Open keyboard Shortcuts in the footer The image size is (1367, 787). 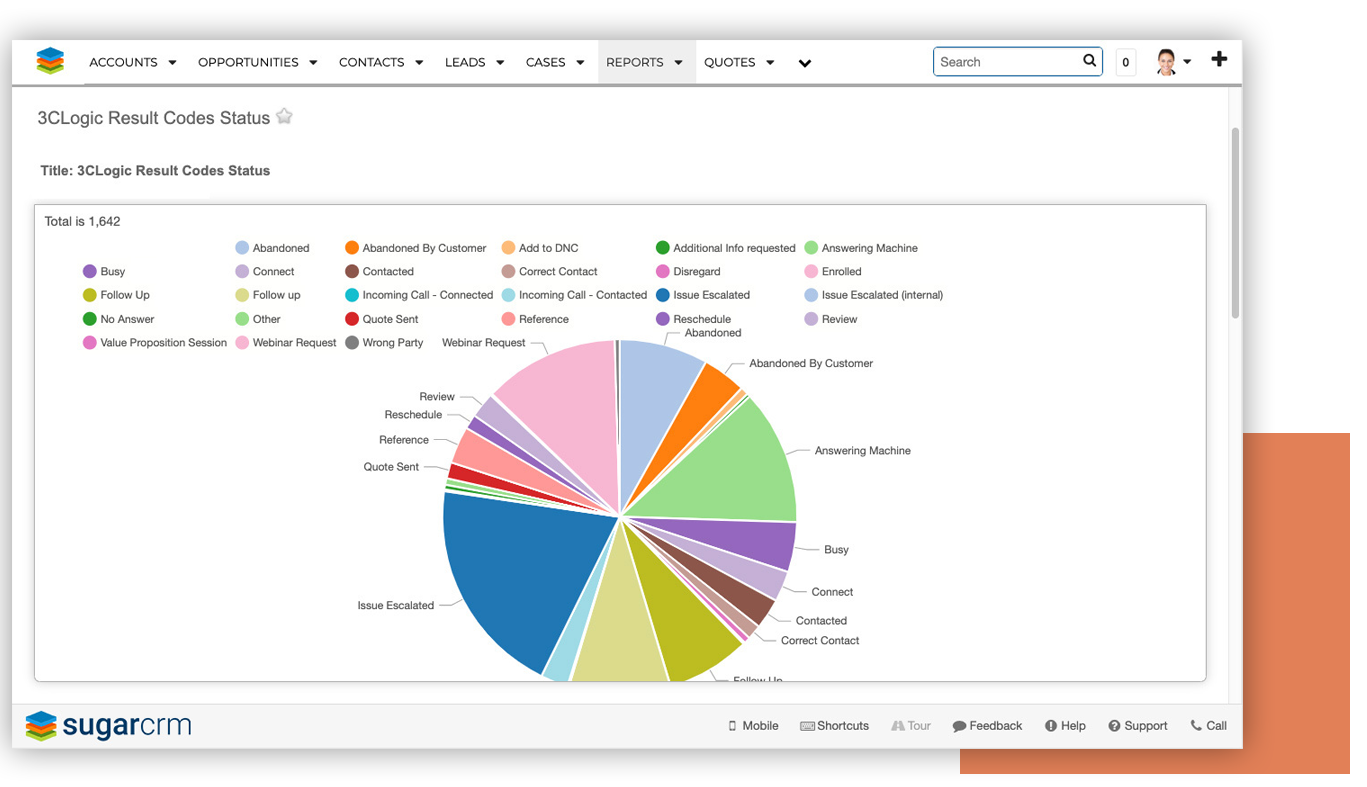[x=834, y=726]
